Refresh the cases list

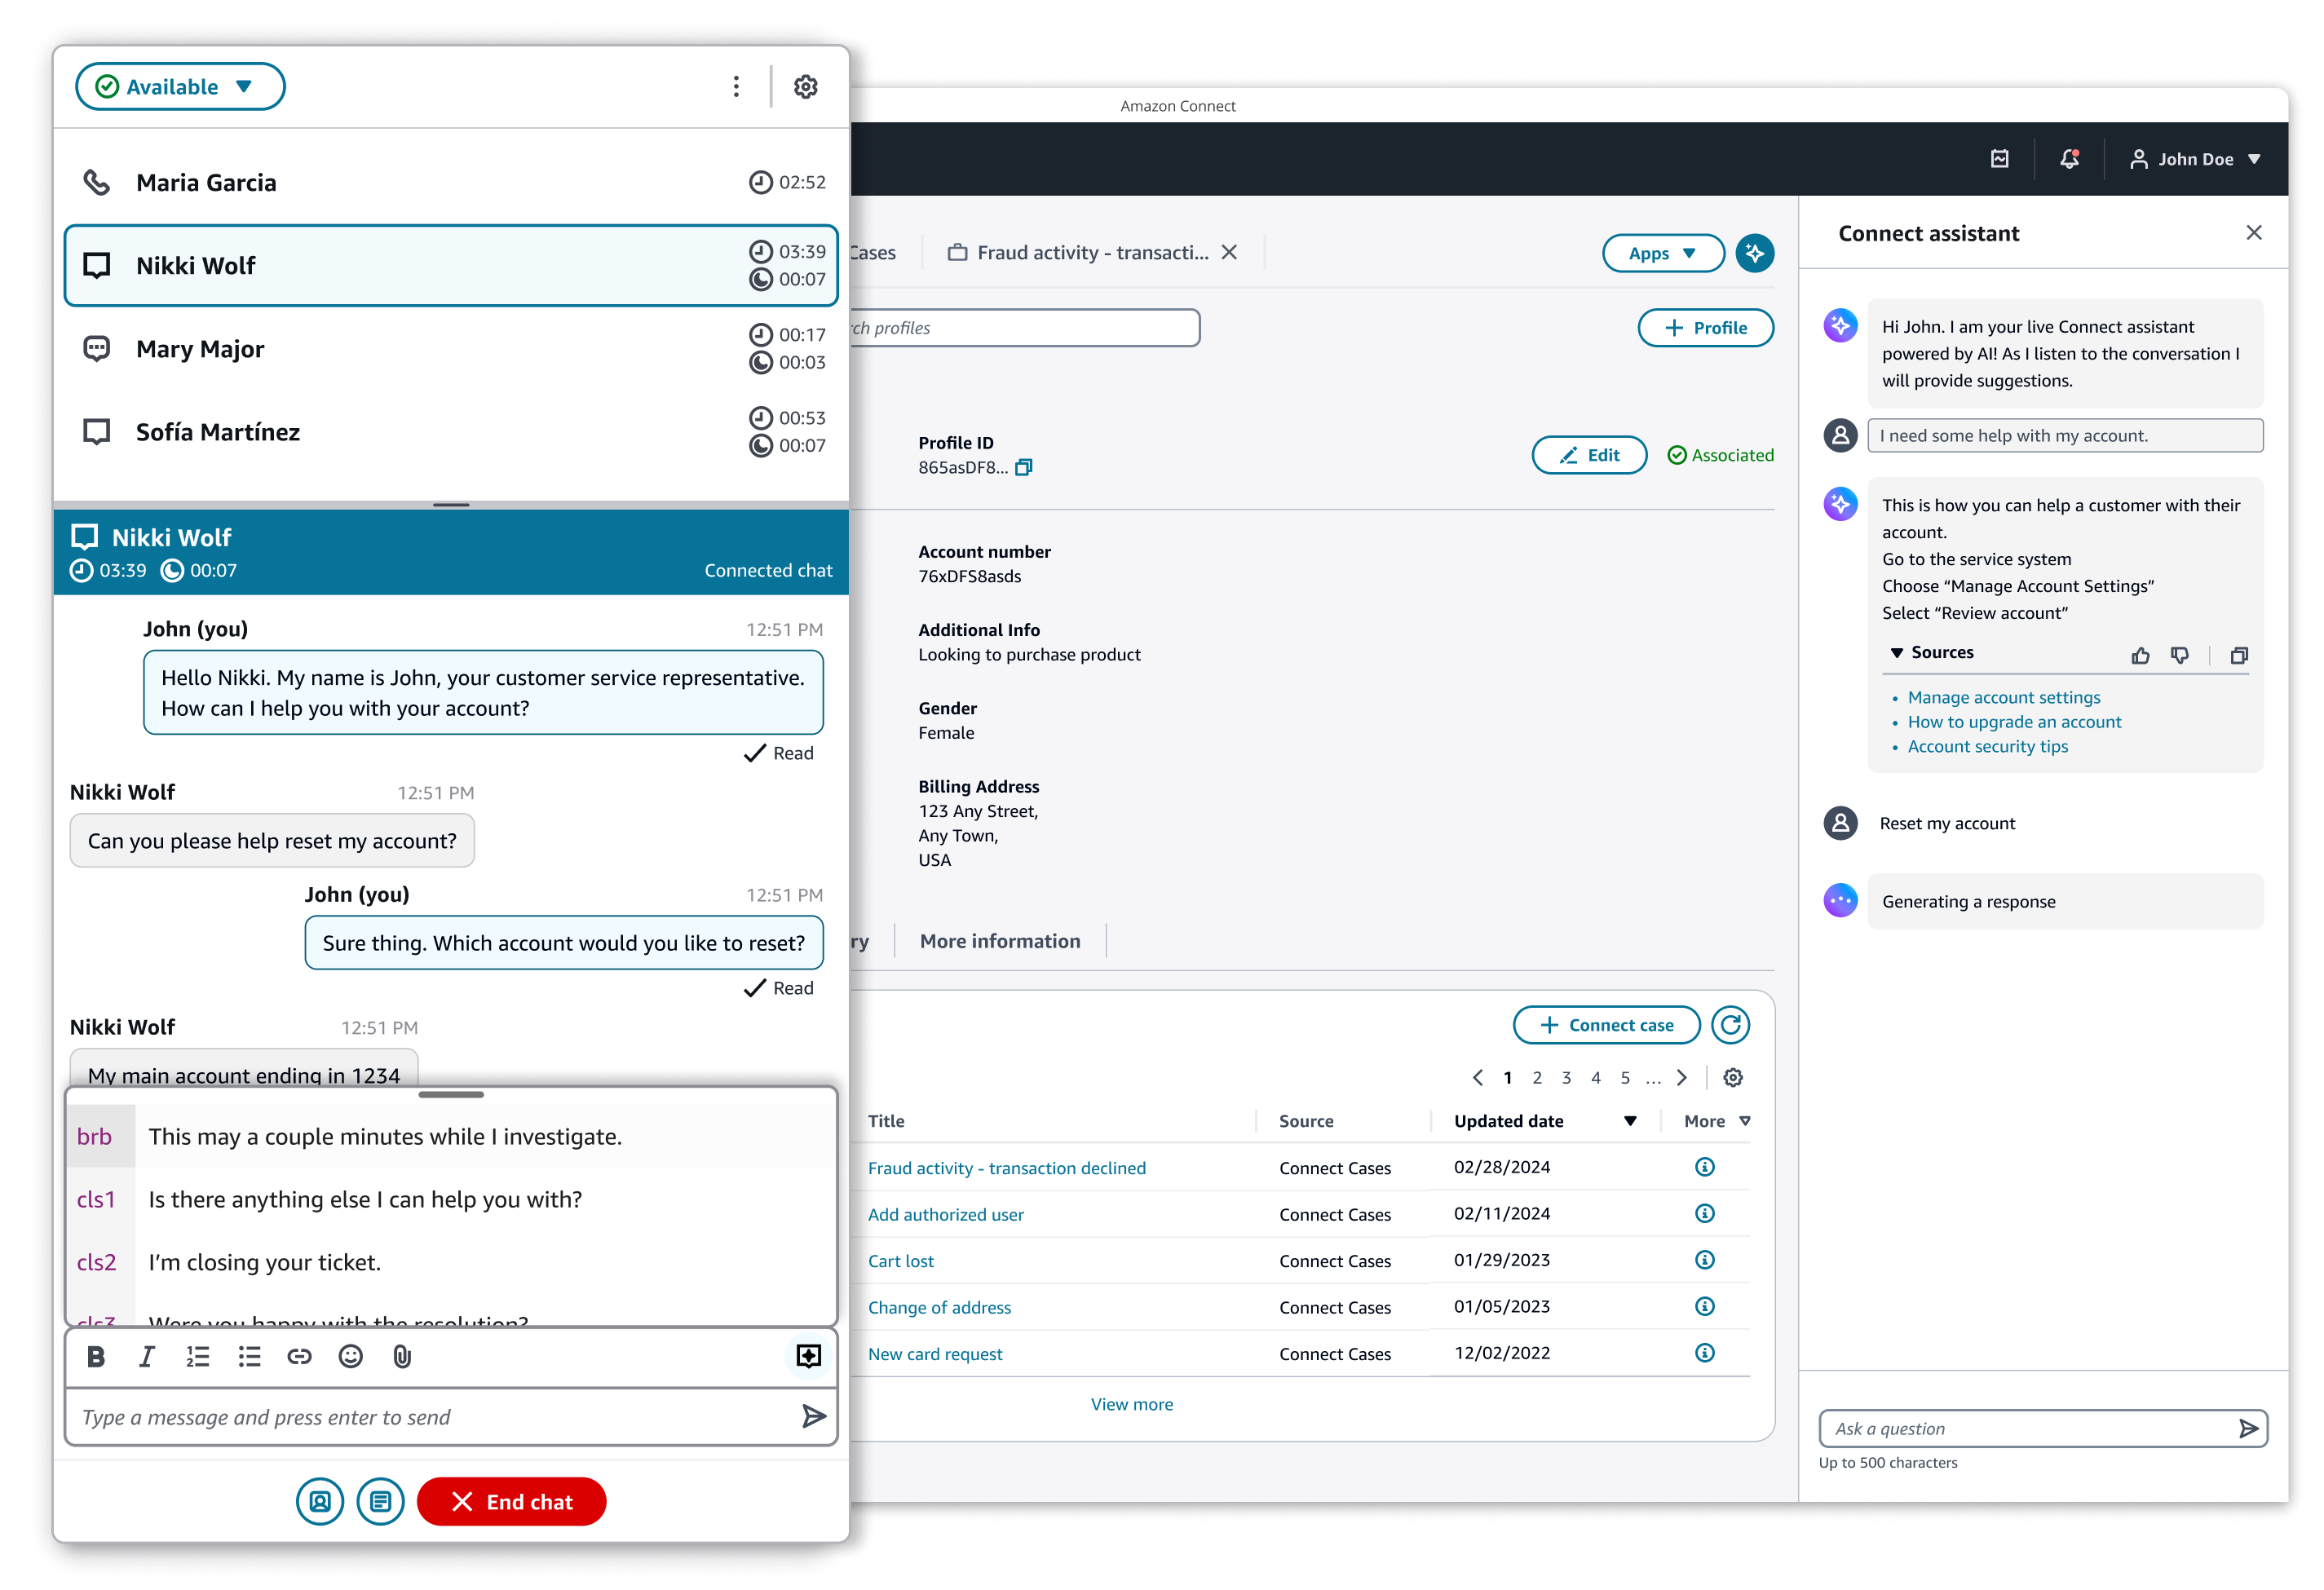coord(1730,1025)
